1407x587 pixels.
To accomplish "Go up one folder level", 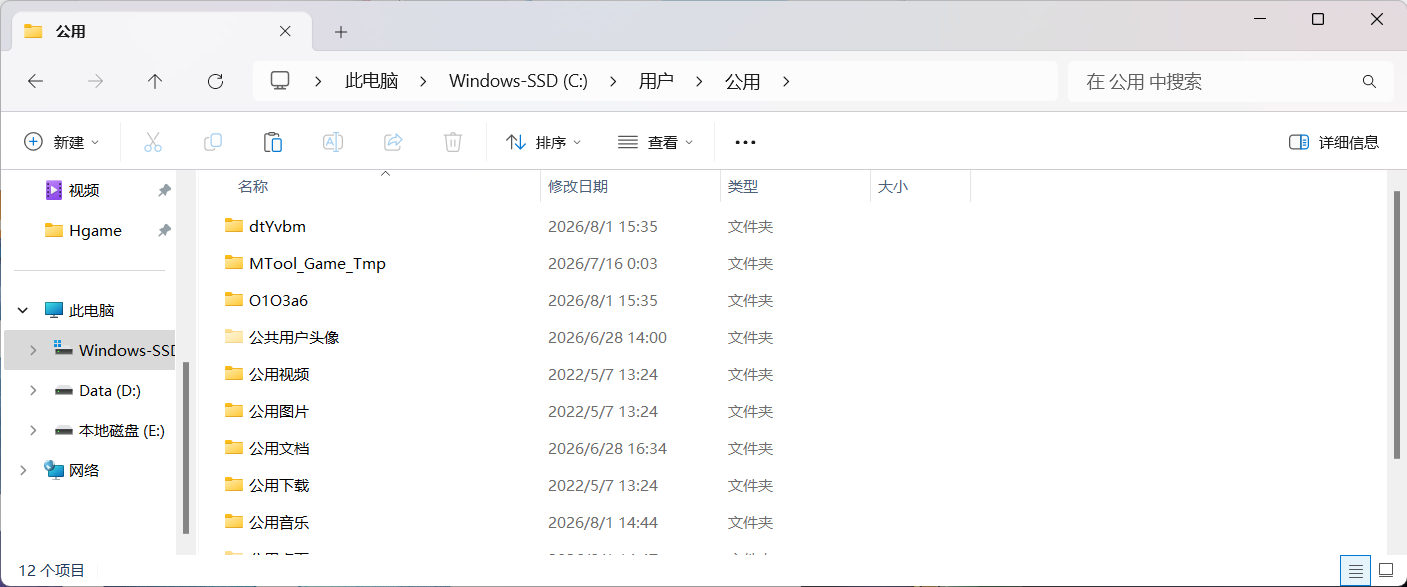I will [x=155, y=82].
